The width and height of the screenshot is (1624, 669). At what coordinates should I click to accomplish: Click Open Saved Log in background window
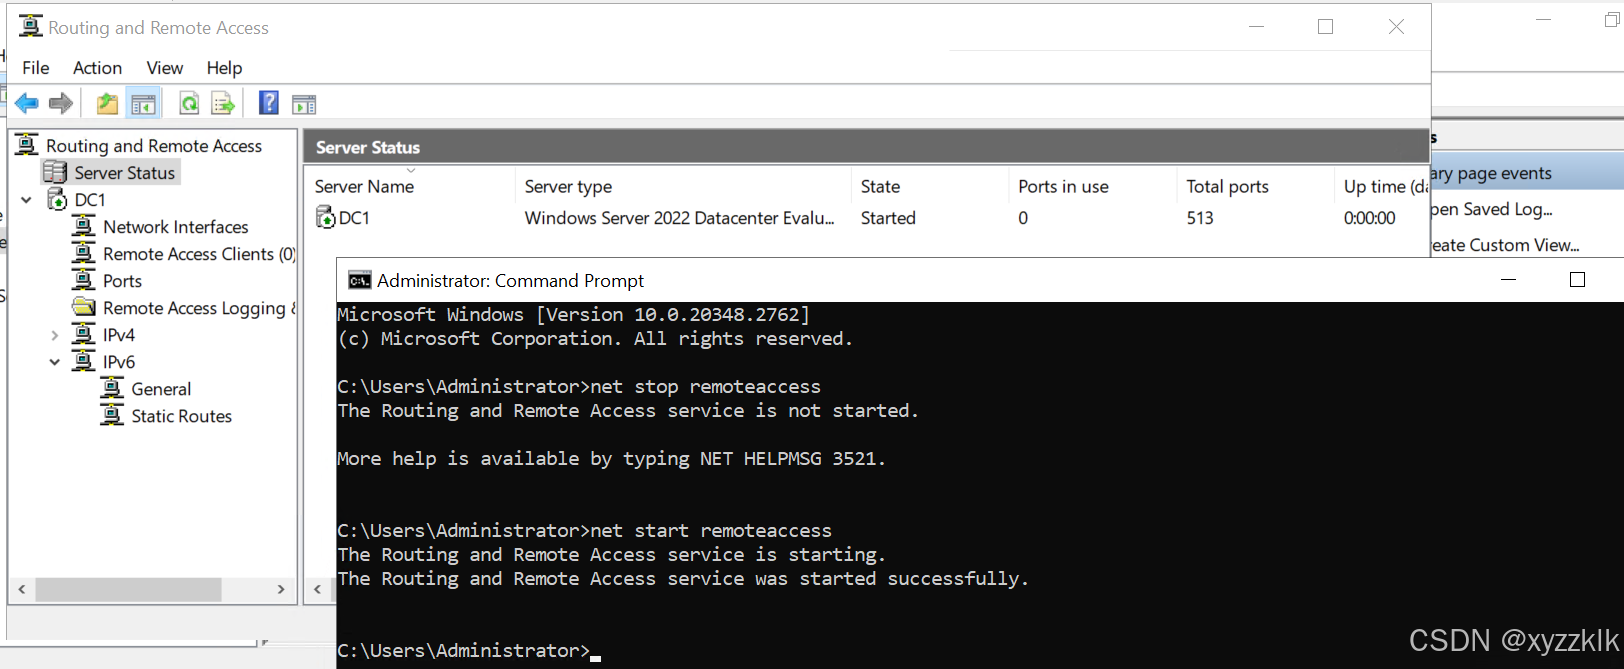(1492, 209)
